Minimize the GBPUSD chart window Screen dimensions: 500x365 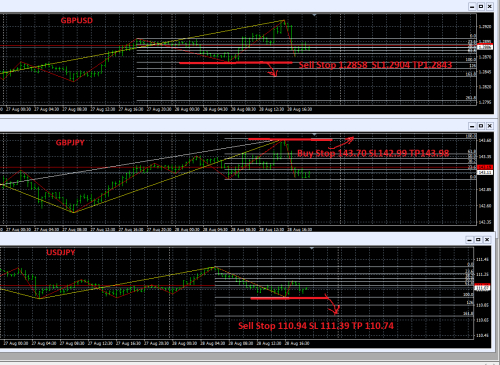[472, 7]
